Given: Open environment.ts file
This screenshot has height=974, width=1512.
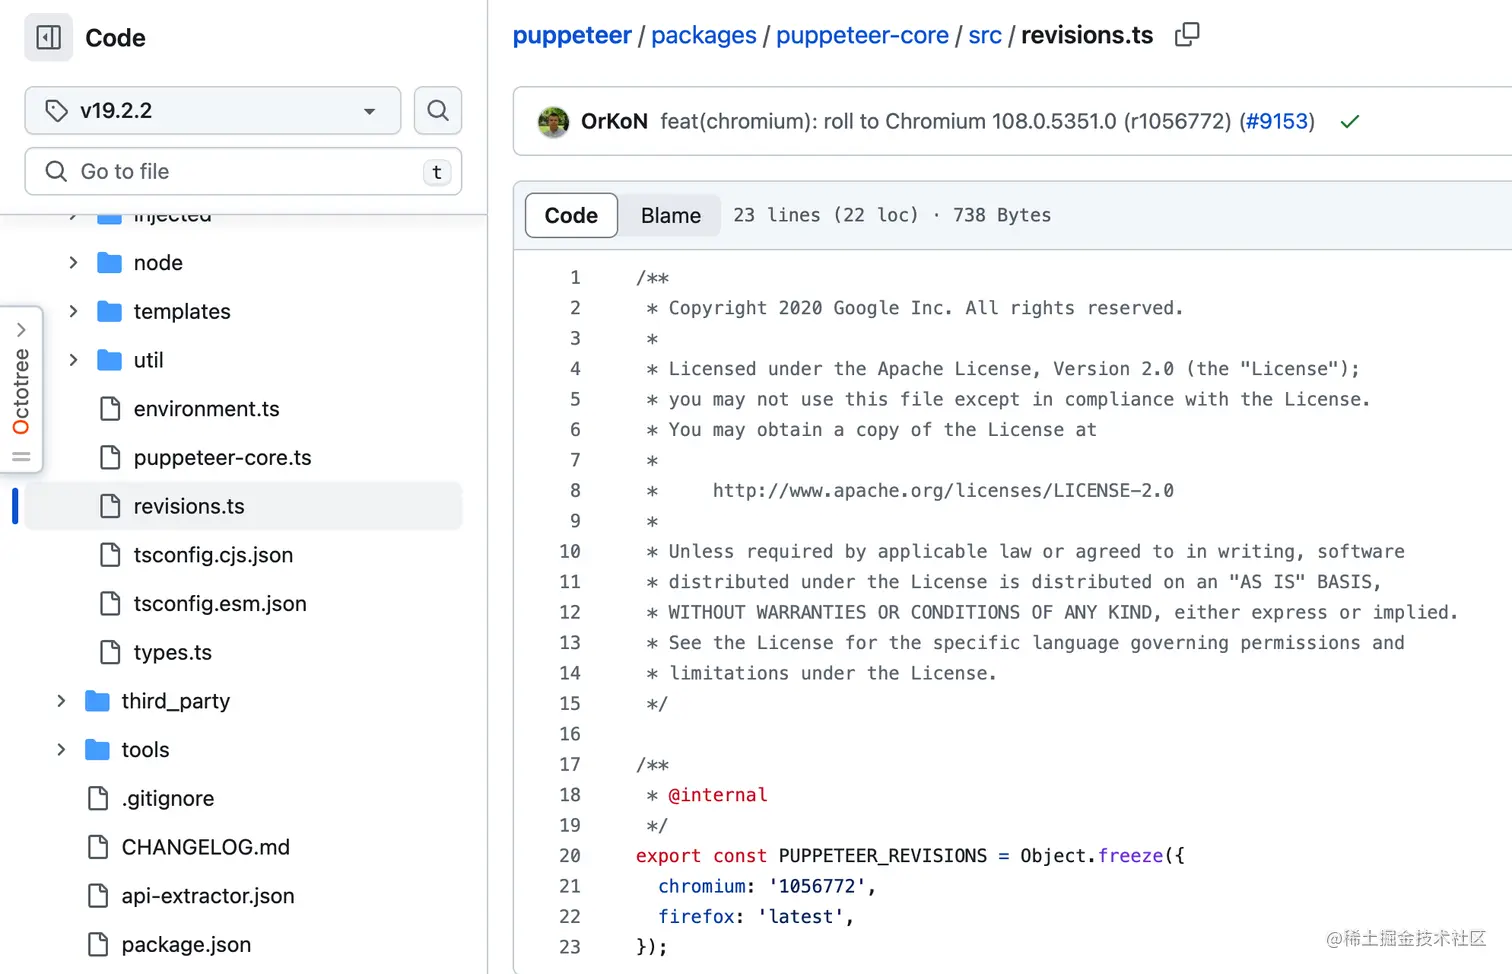Looking at the screenshot, I should (206, 409).
